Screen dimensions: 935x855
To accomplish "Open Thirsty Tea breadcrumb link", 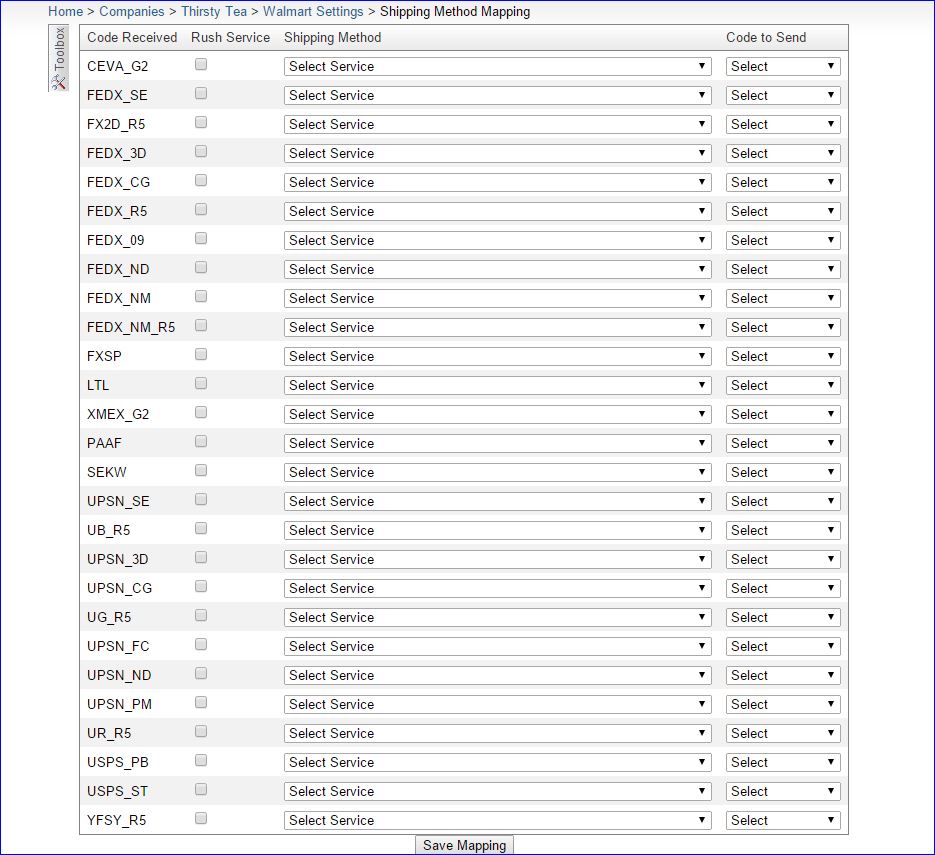I will tap(214, 11).
